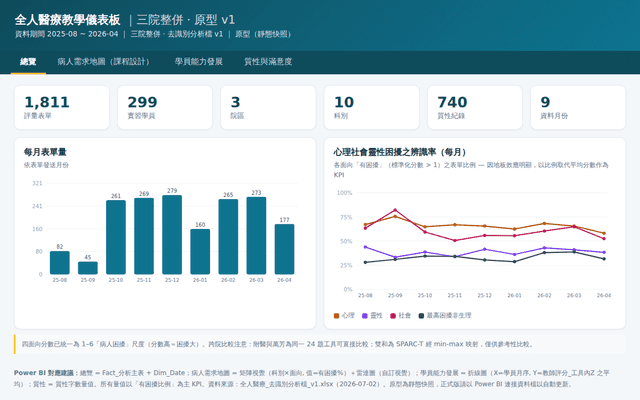Click the Power BI 對應建議 heading text

click(45, 373)
